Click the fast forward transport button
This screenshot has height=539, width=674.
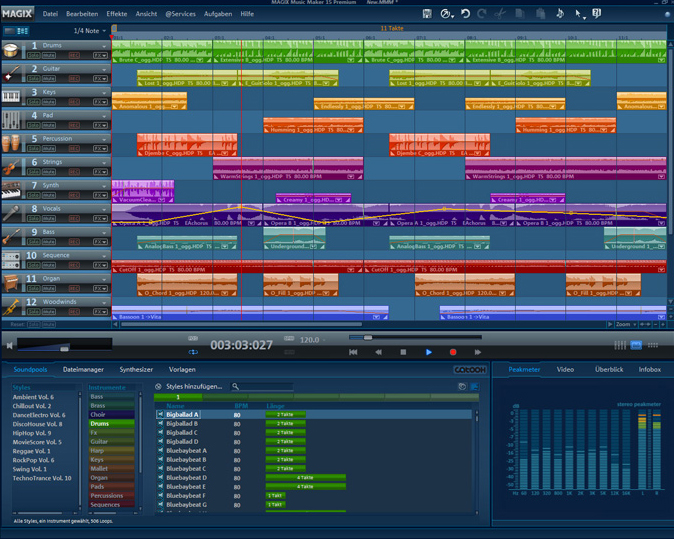(478, 352)
